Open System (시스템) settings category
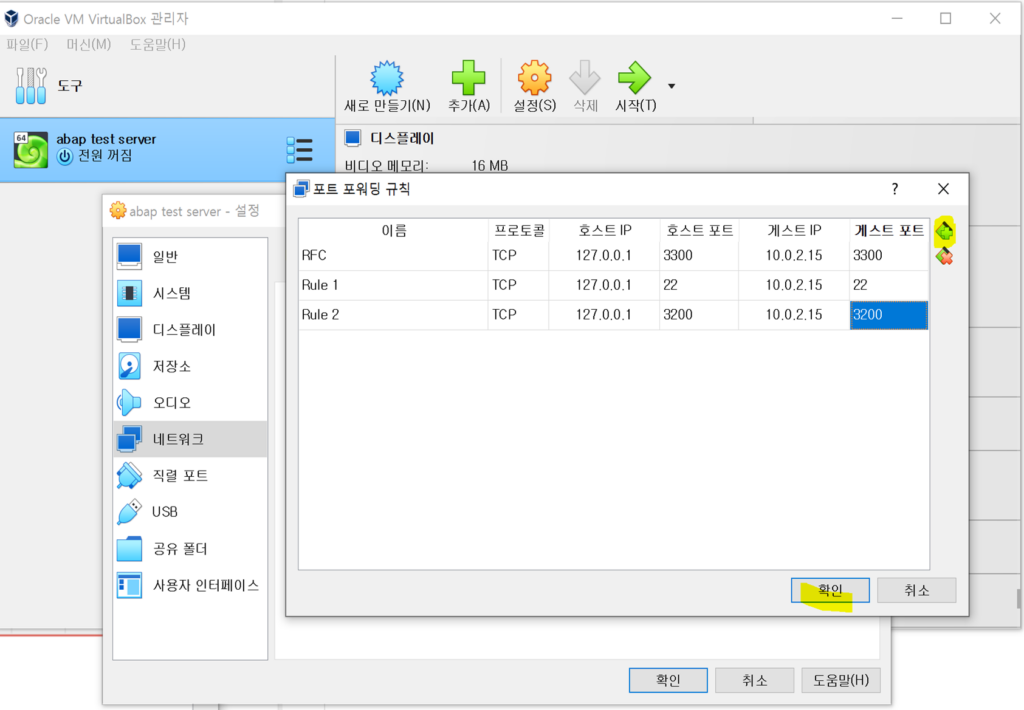 pos(190,293)
